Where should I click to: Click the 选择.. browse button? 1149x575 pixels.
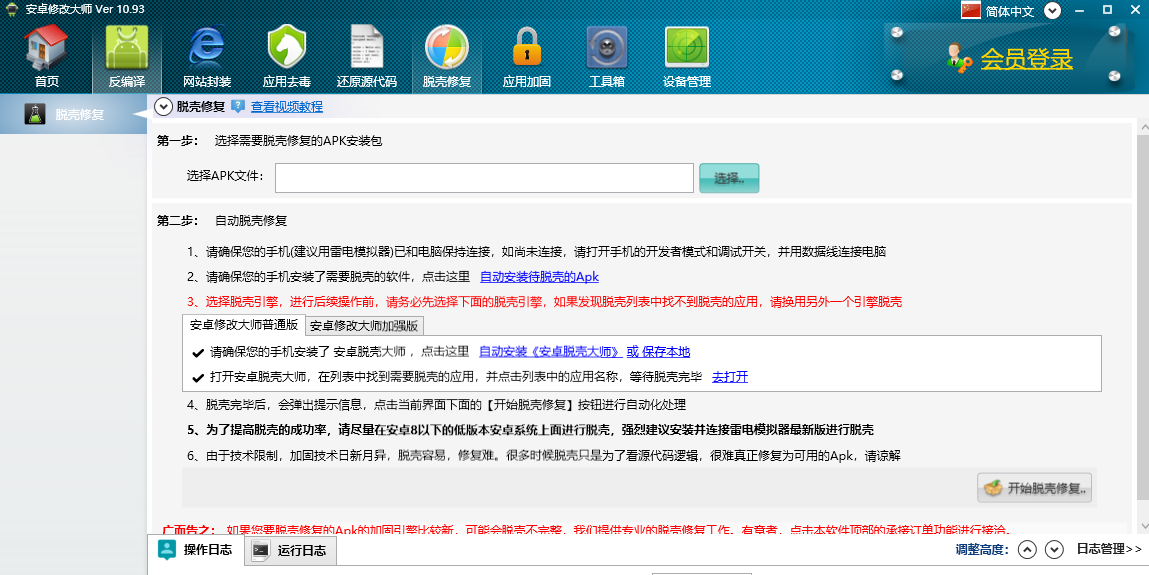[729, 178]
